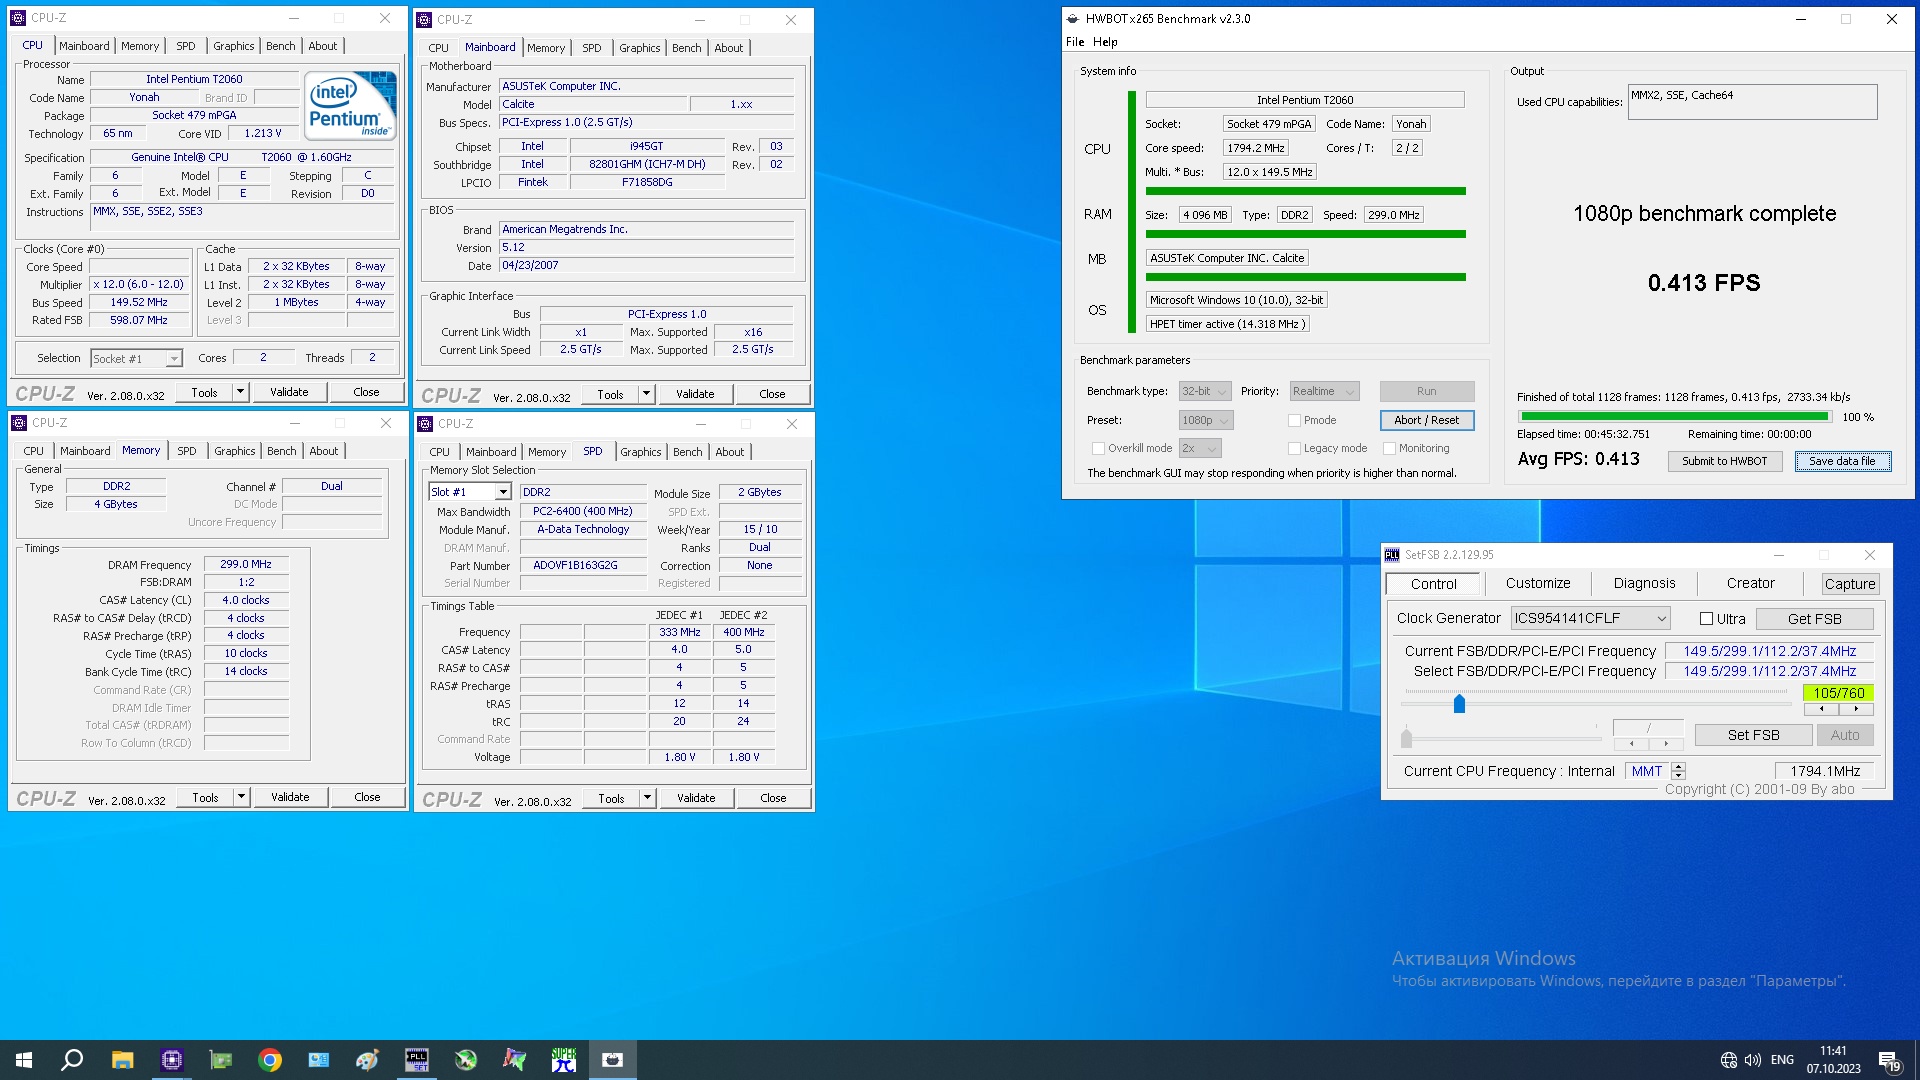Click the gray lower slider thumb in SetFSB

[x=1407, y=739]
